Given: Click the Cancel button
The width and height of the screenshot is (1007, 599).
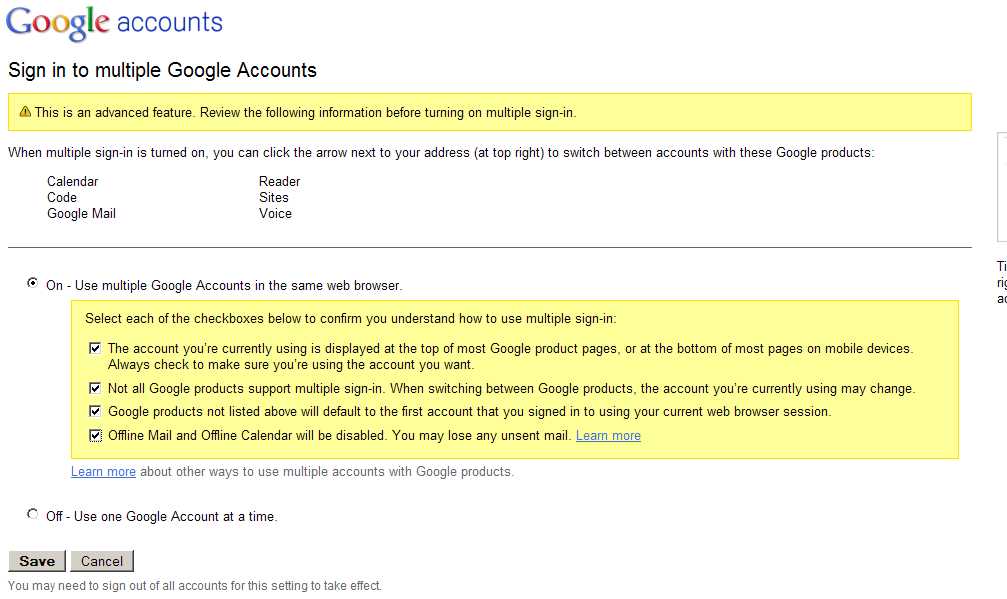Looking at the screenshot, I should (102, 561).
